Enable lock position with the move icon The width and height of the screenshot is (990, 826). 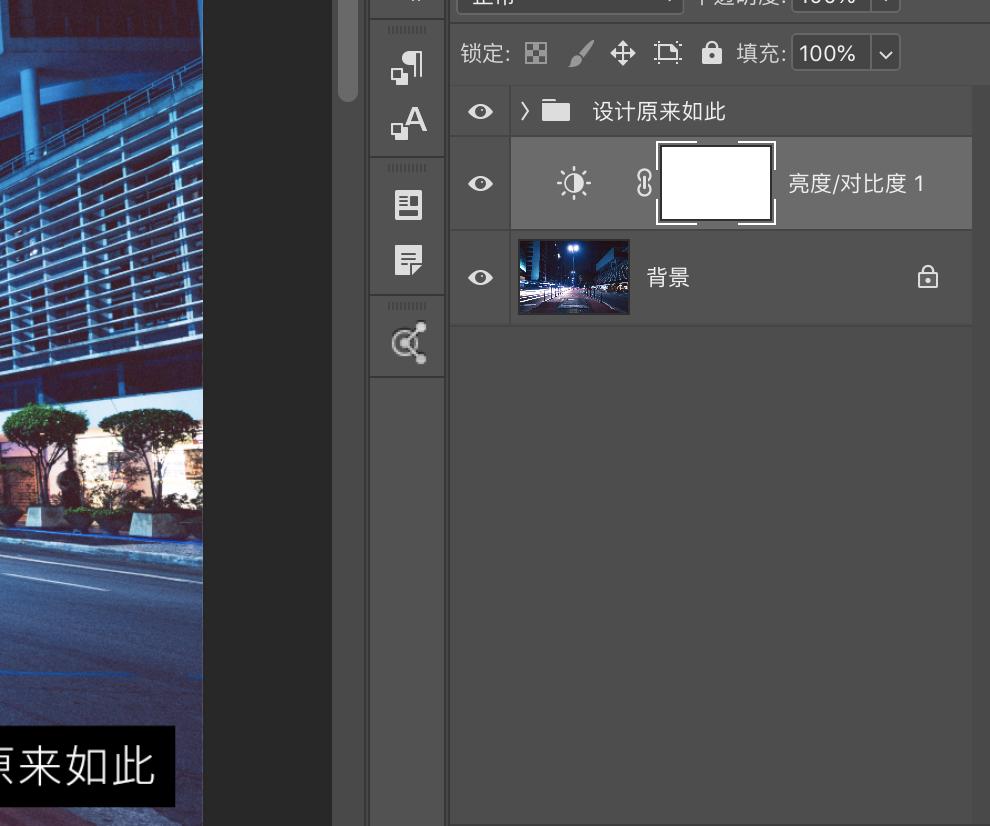[x=623, y=53]
